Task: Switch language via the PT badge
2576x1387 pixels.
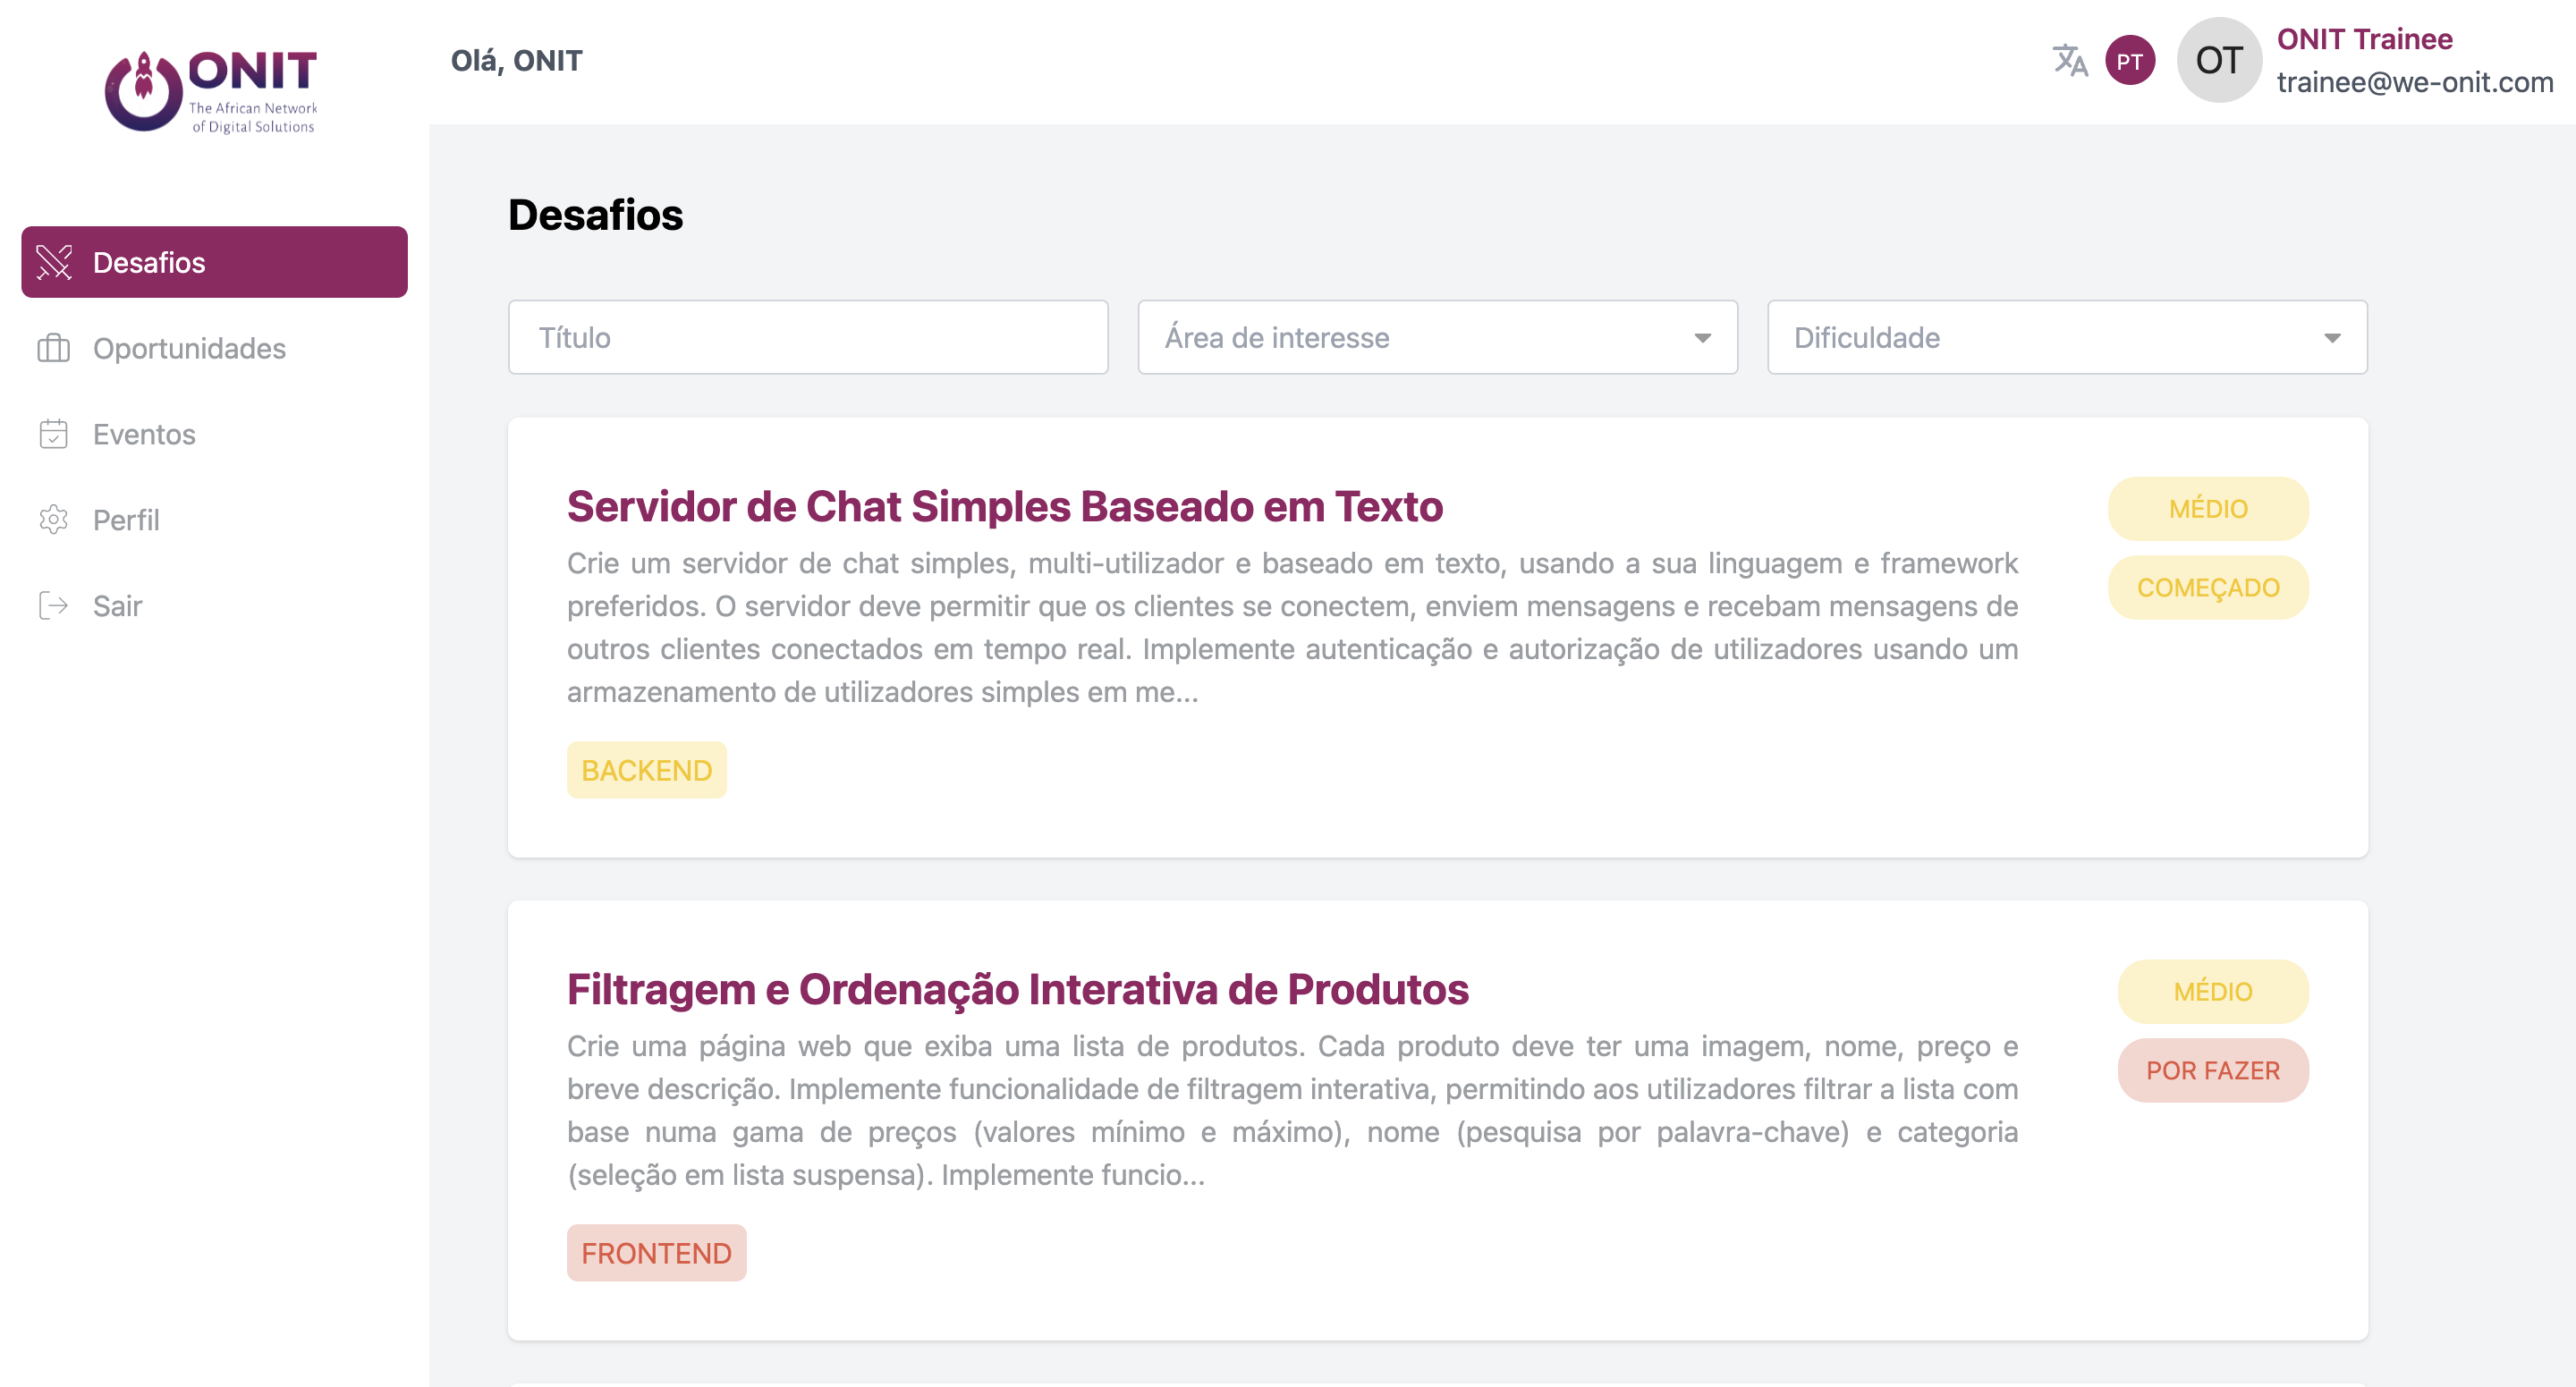Action: click(x=2129, y=61)
